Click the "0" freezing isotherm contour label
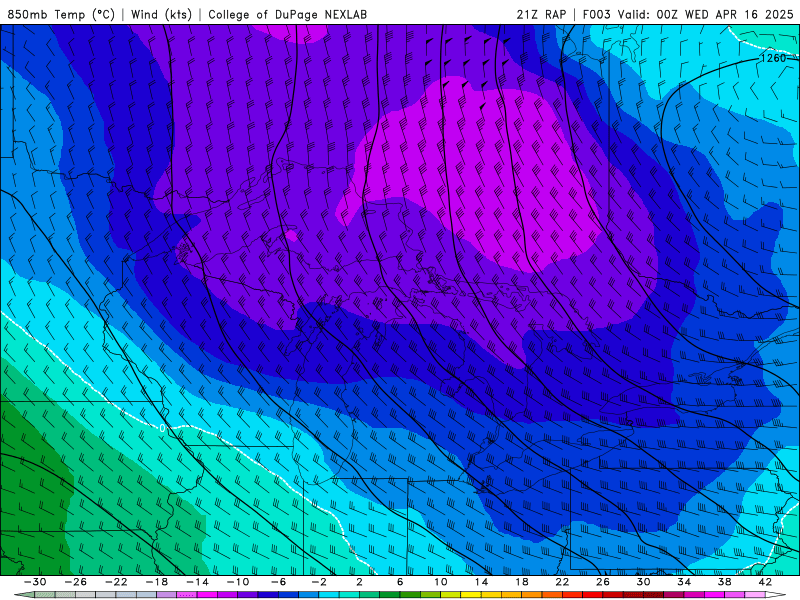 point(162,429)
